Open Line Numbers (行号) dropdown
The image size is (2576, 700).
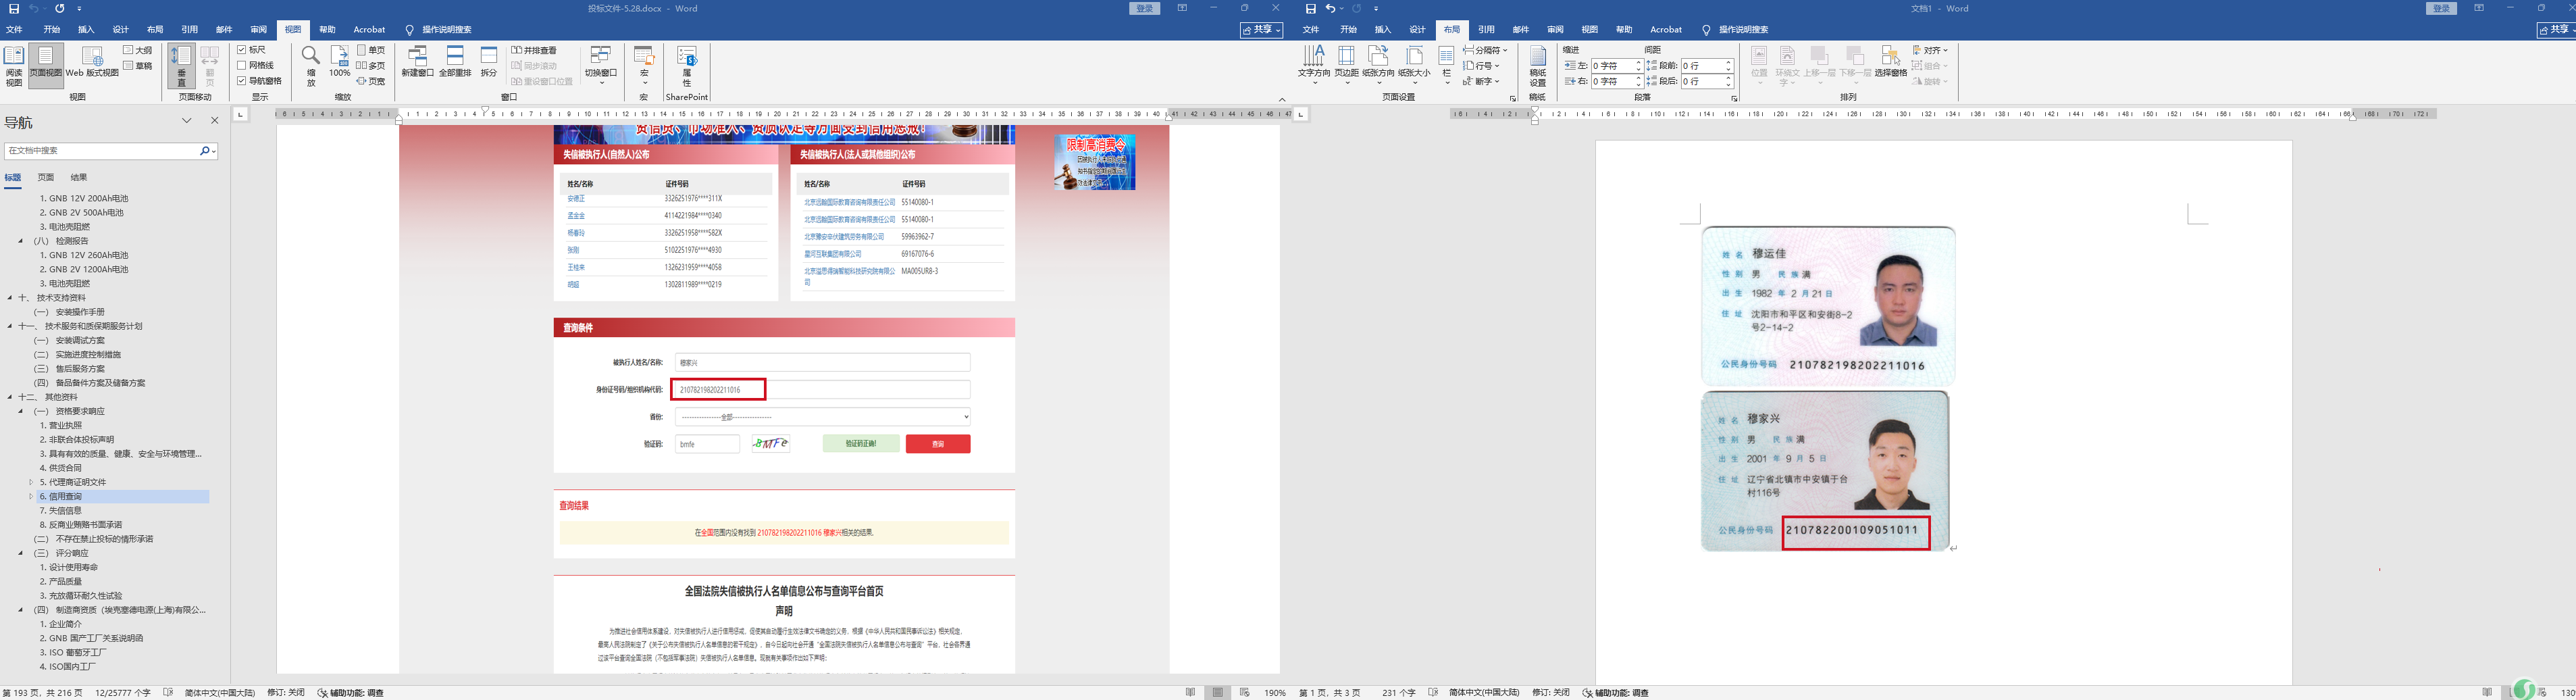point(1481,66)
